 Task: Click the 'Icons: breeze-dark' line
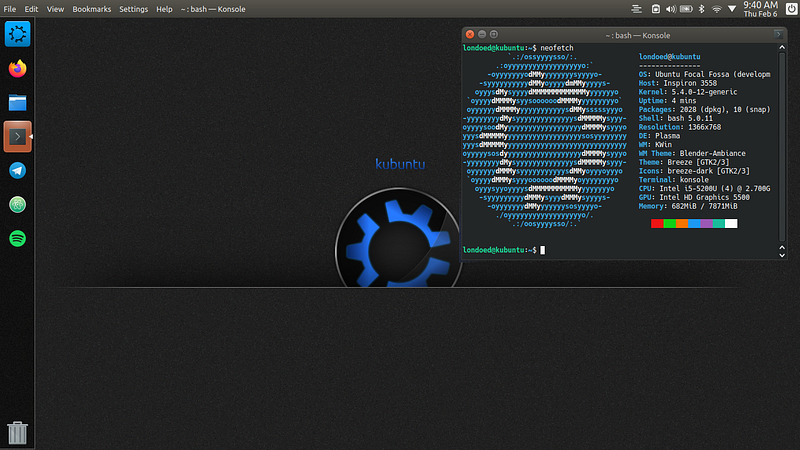tap(694, 171)
